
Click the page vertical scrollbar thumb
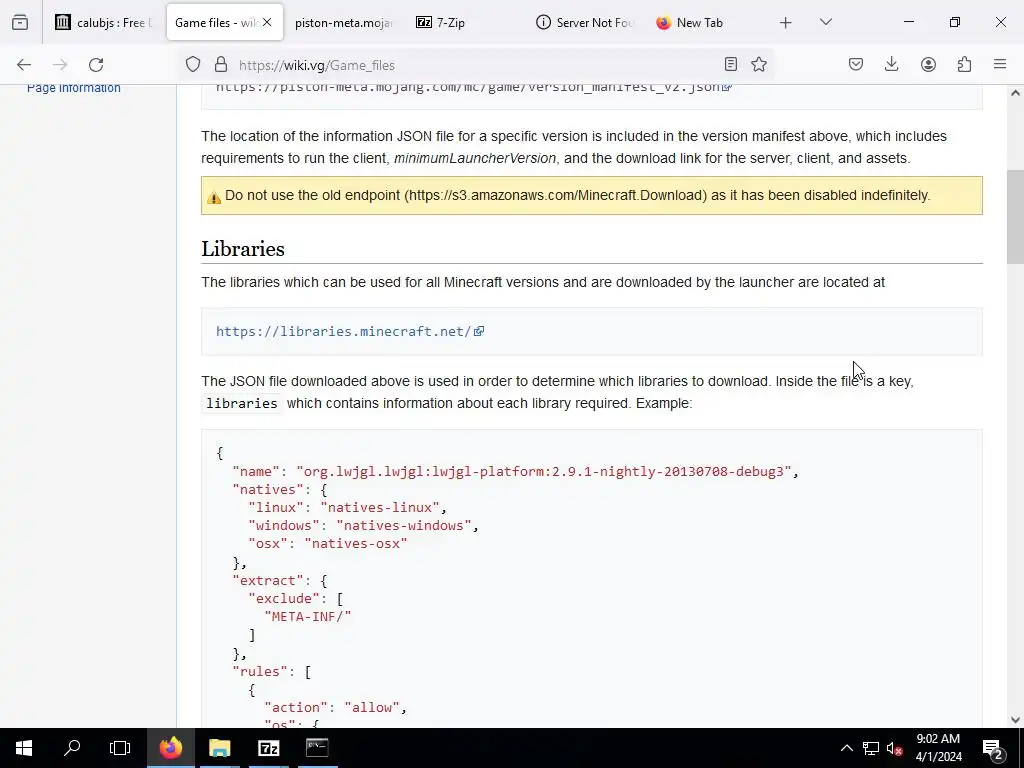point(1015,217)
